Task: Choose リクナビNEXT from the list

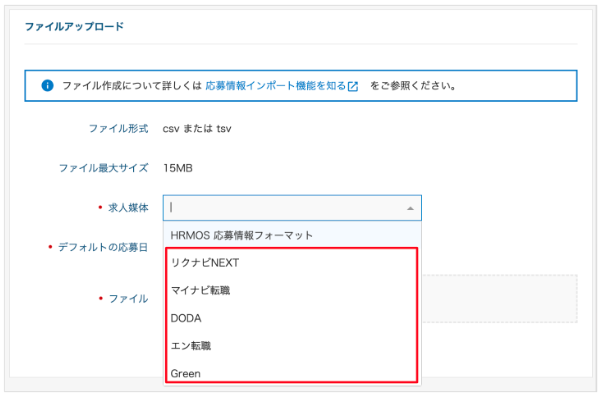Action: point(292,263)
